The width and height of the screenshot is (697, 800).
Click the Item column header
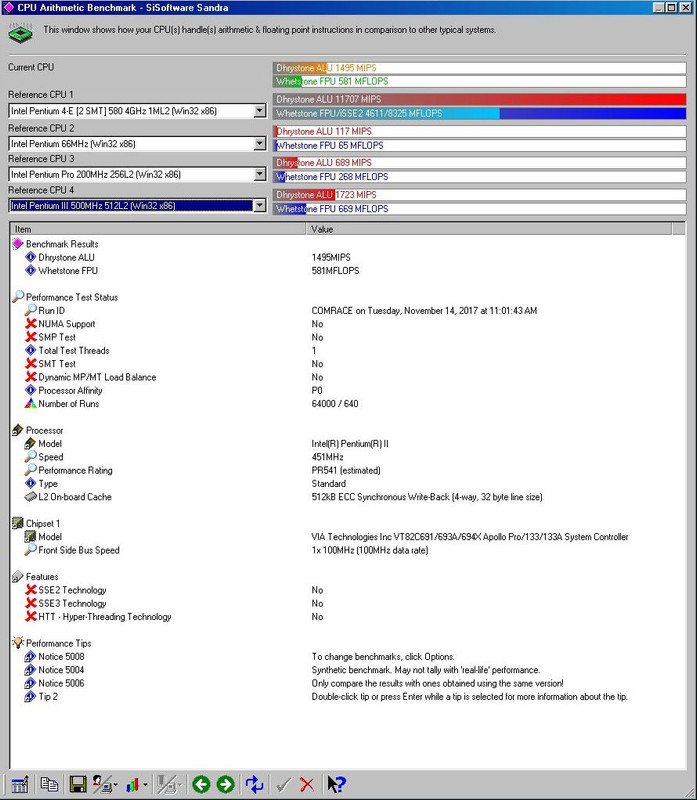(x=158, y=229)
